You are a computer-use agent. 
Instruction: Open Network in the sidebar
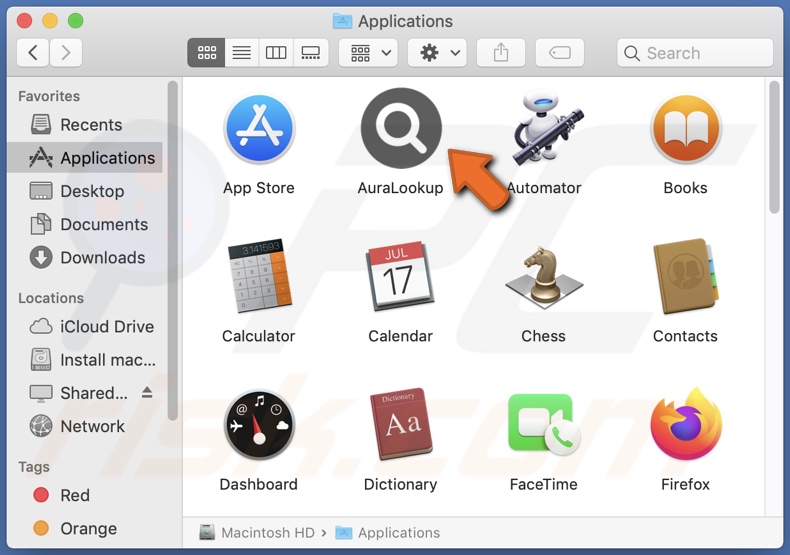85,426
